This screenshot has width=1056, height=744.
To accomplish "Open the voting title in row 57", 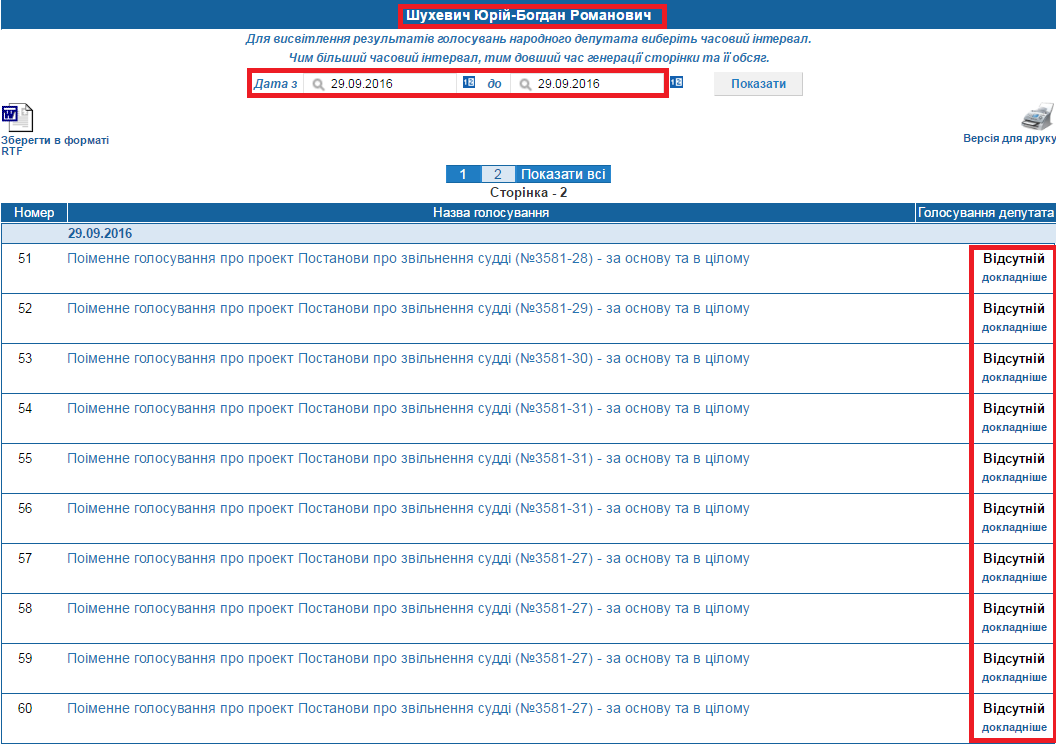I will click(408, 559).
